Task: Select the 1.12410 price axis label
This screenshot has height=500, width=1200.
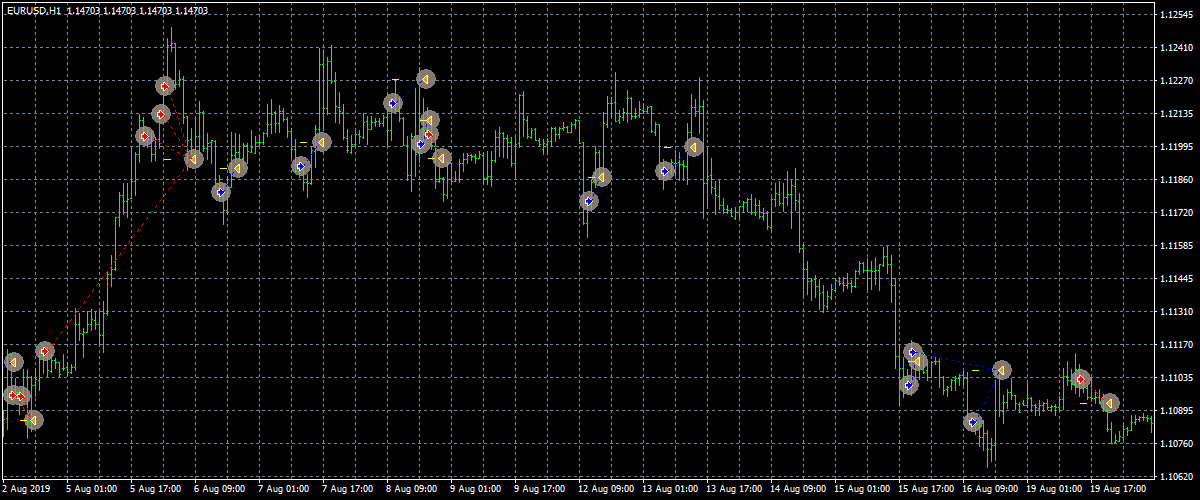Action: click(1177, 48)
